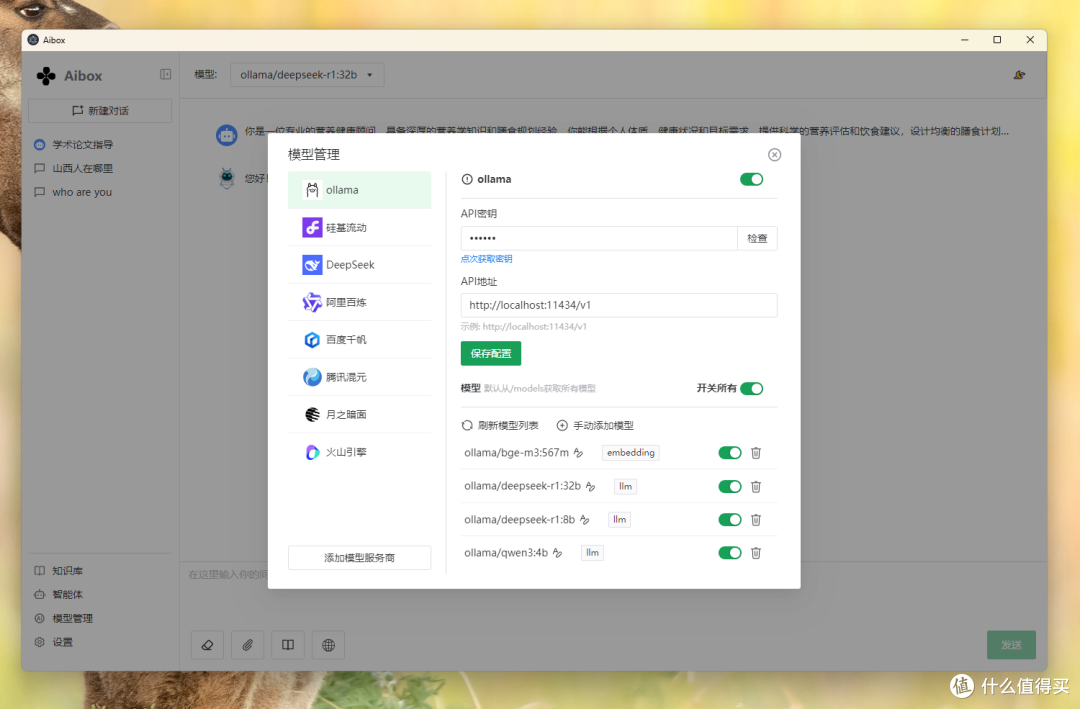Open the 月之暗面 provider settings
Viewport: 1080px width, 709px height.
360,414
